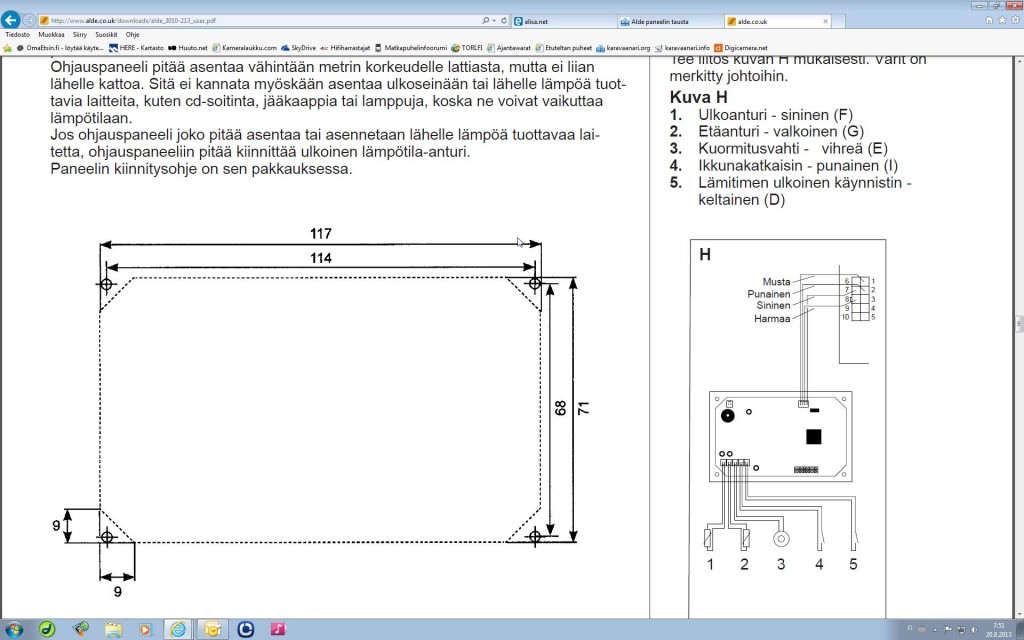Click the Refresh icon in the address bar
1024x640 pixels.
click(503, 20)
